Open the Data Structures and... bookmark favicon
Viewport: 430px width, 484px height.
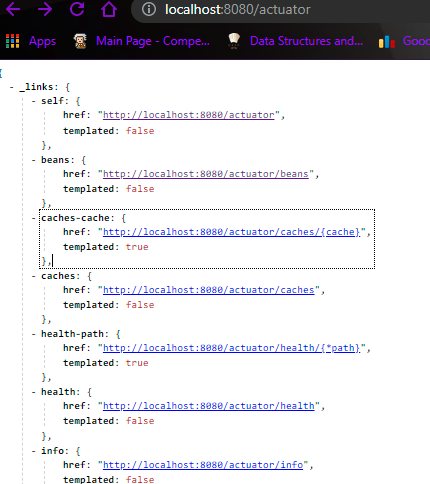(234, 41)
